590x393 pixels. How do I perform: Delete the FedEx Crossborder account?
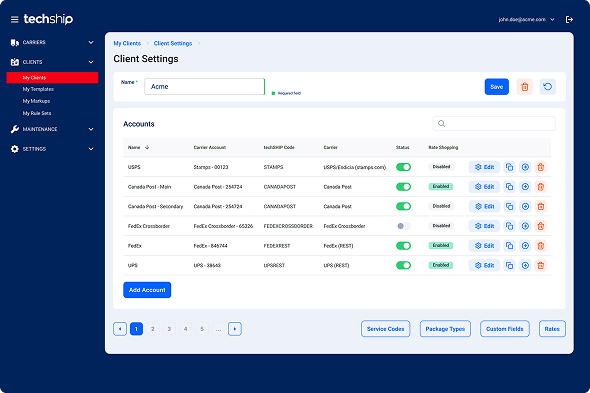541,226
